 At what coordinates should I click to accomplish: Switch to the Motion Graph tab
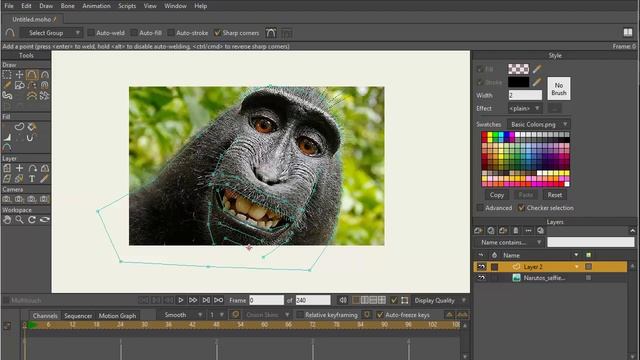point(117,316)
